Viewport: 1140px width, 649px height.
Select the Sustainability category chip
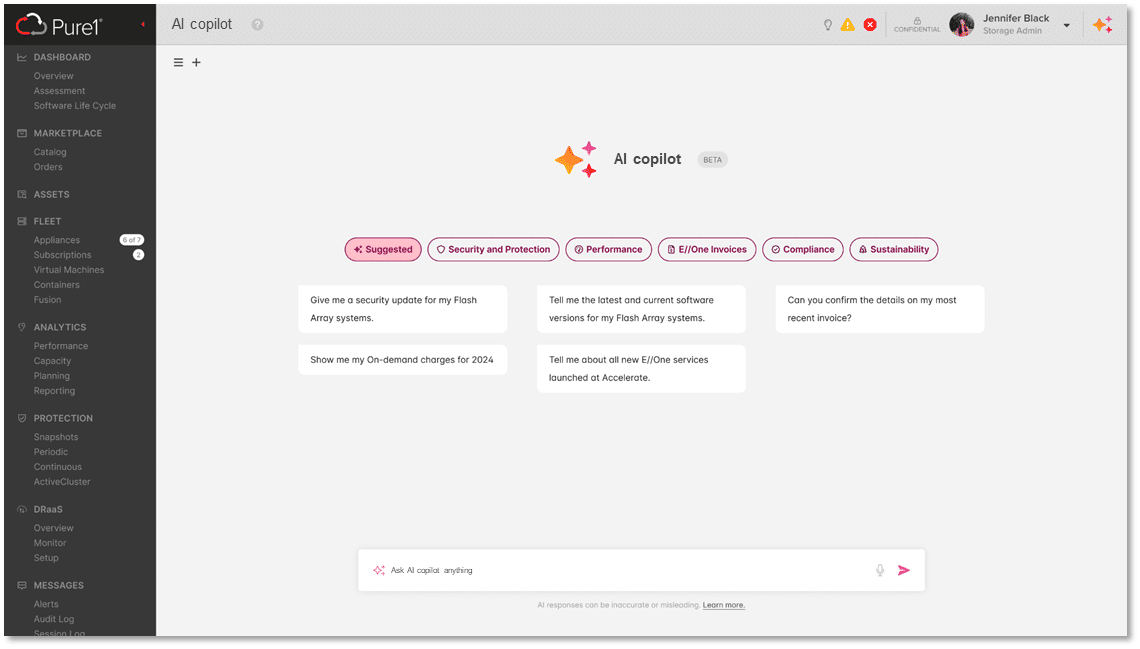[x=893, y=250]
